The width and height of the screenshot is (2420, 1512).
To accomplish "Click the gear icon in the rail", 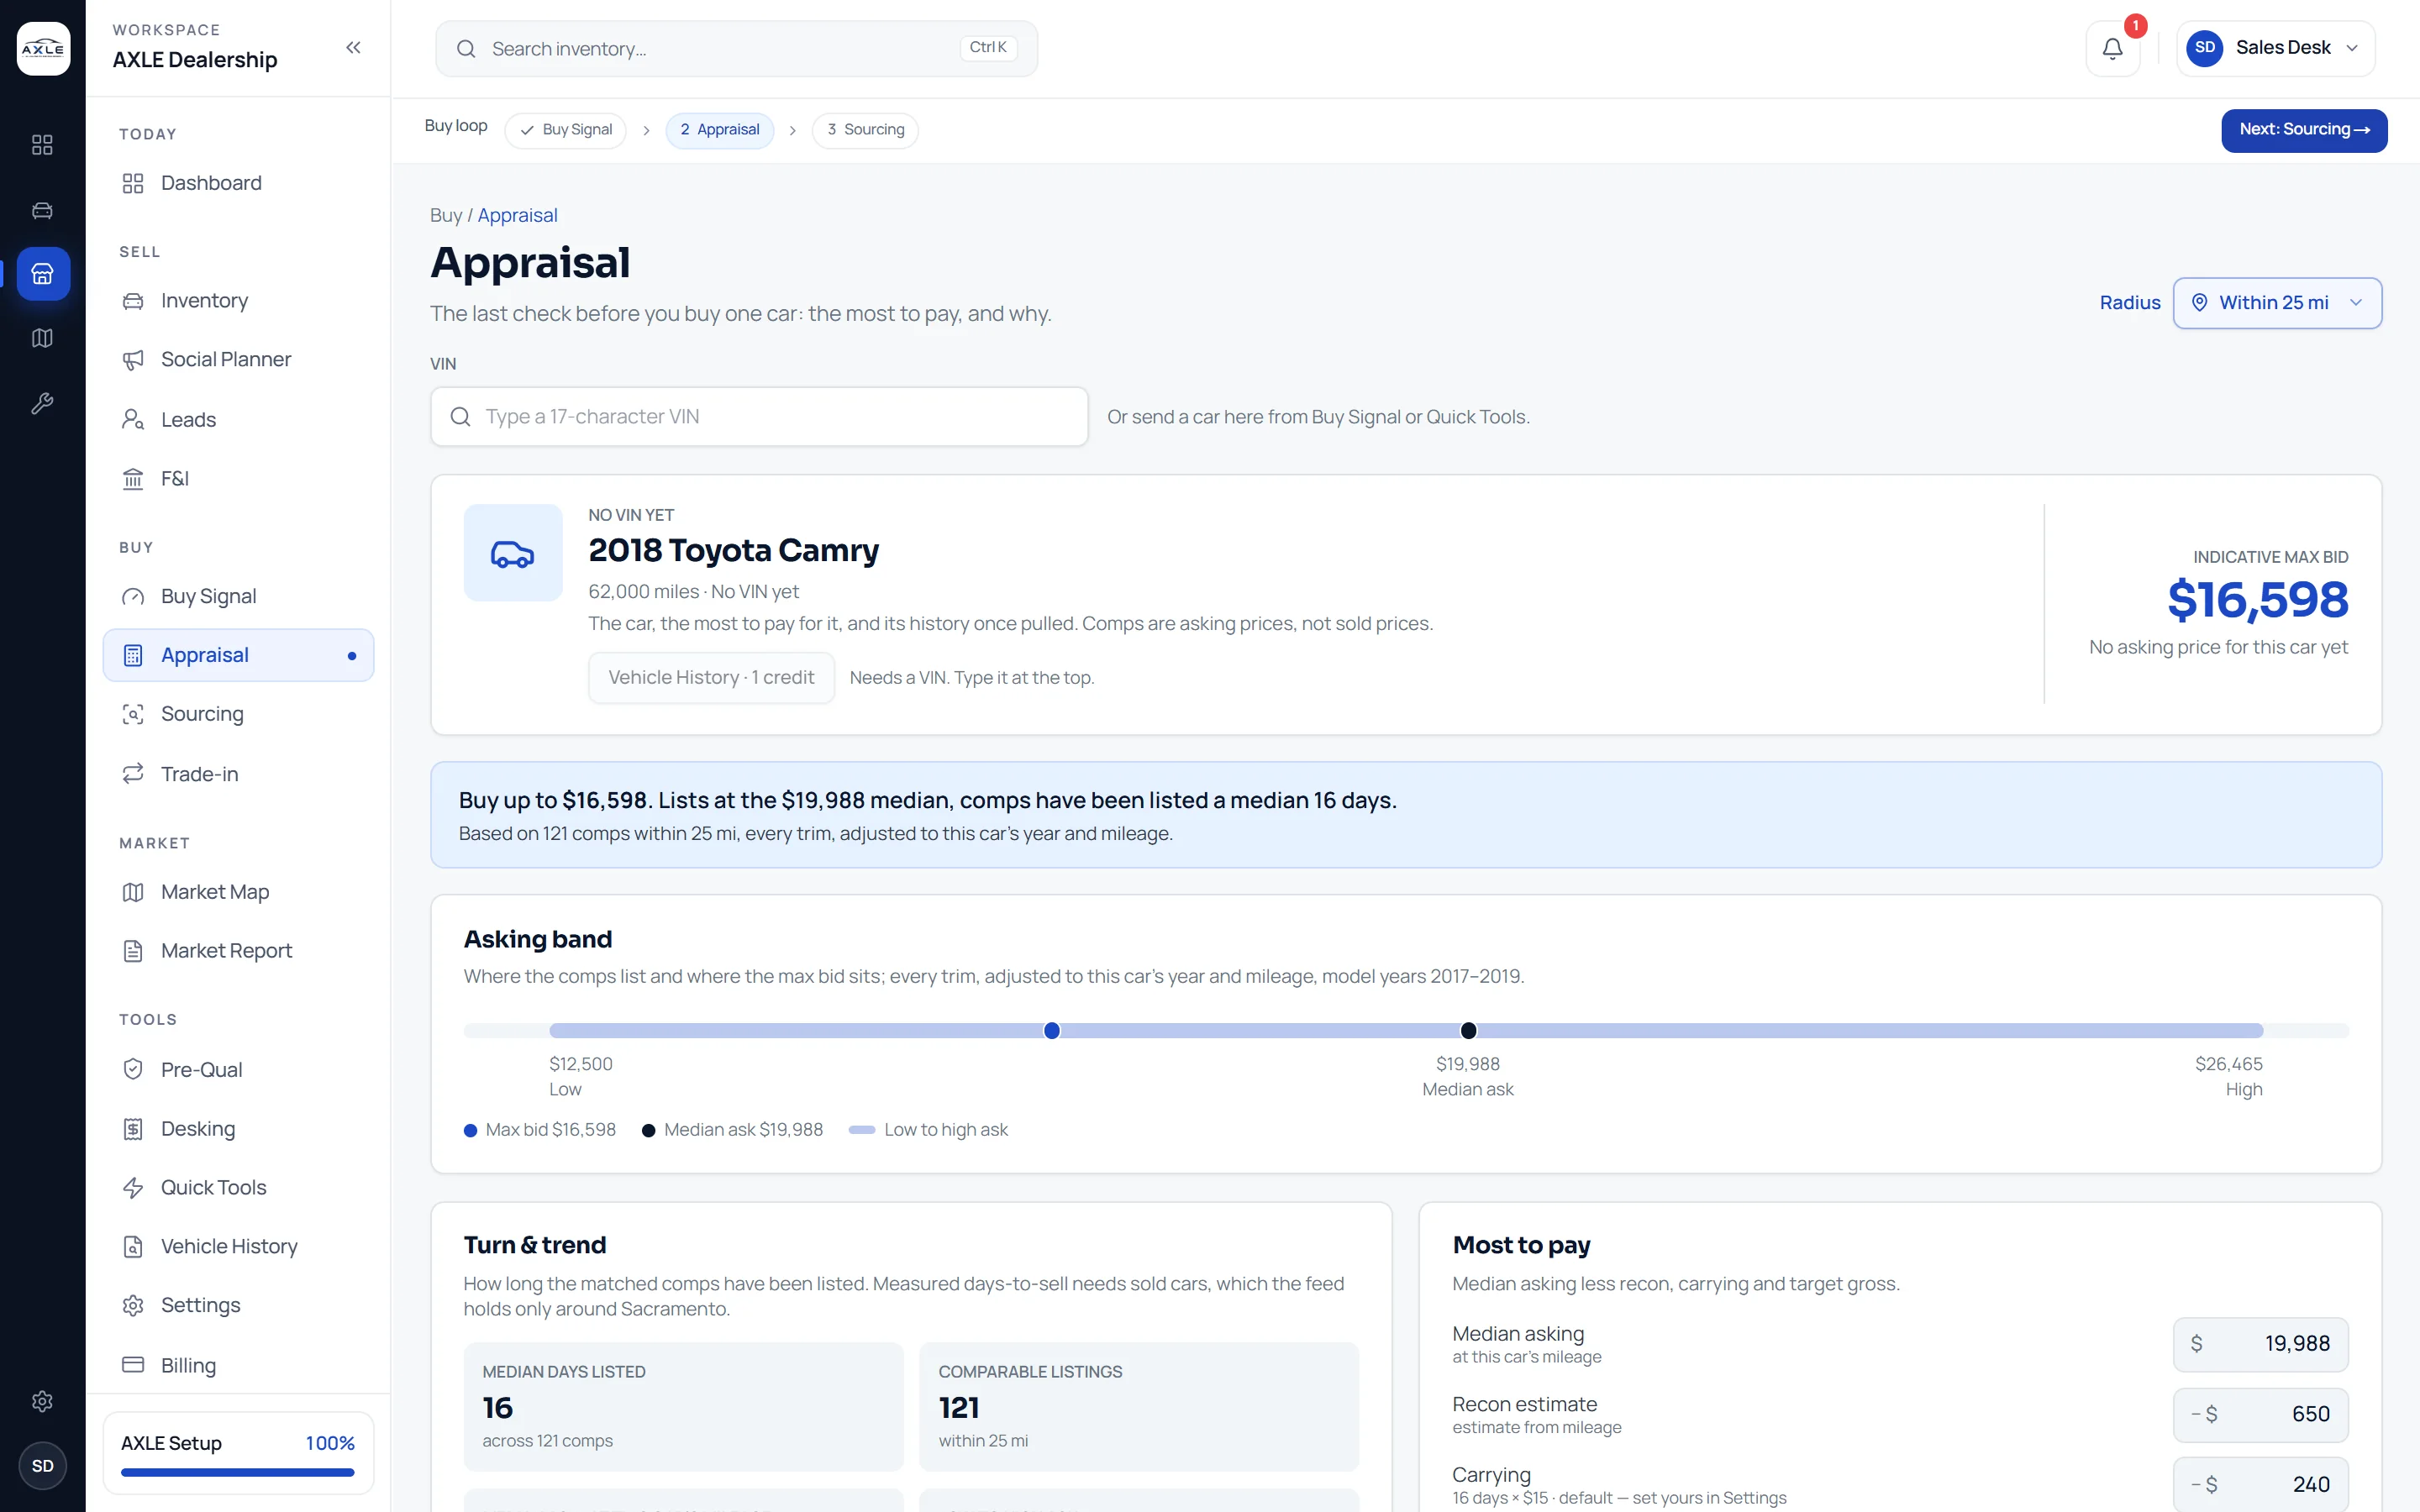I will pyautogui.click(x=42, y=1401).
